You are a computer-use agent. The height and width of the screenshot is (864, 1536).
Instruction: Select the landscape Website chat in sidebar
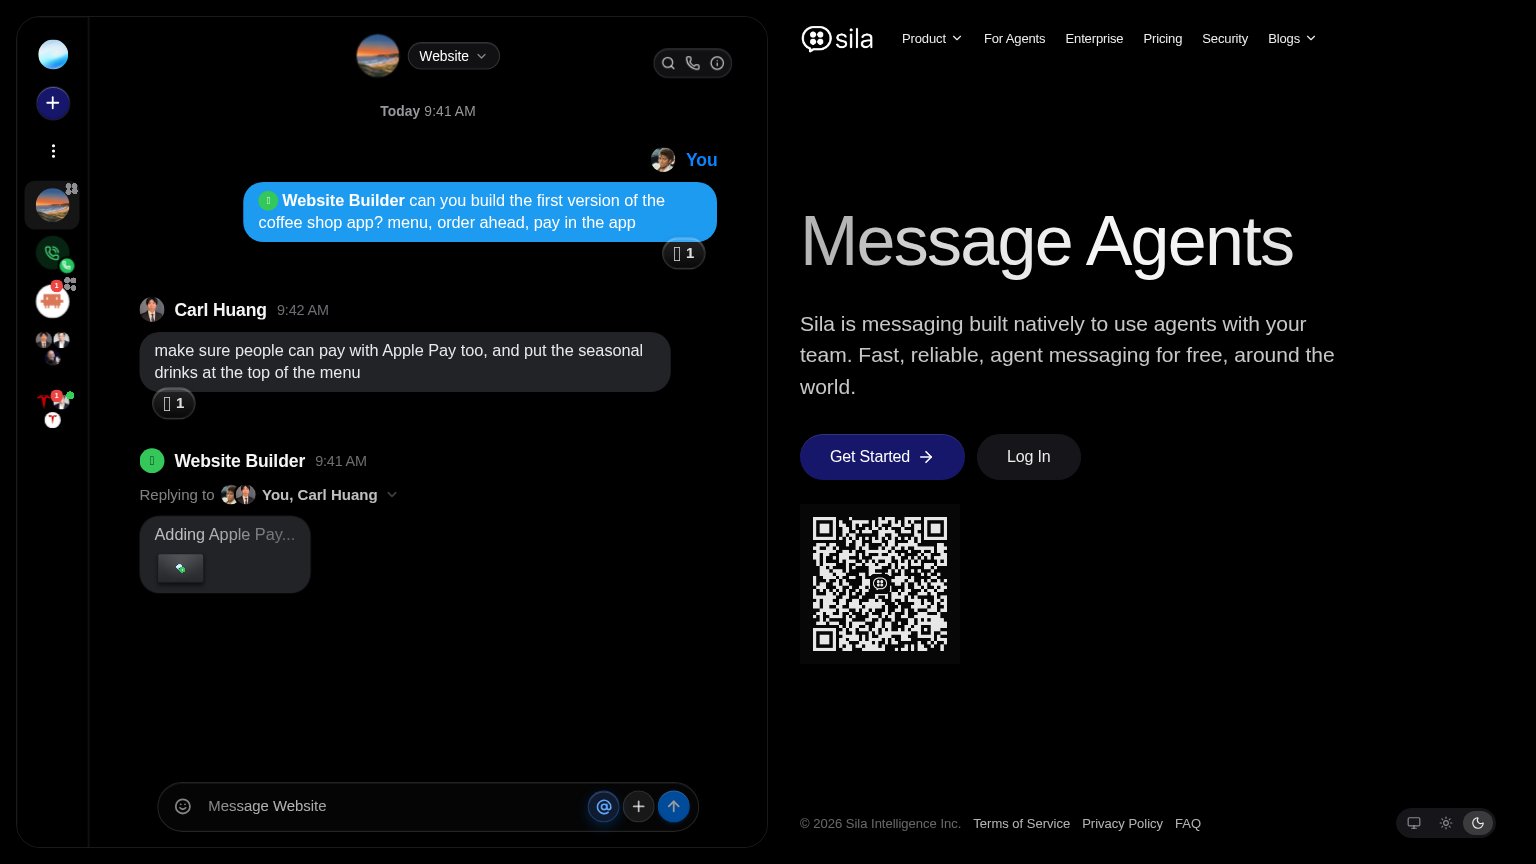(x=52, y=205)
